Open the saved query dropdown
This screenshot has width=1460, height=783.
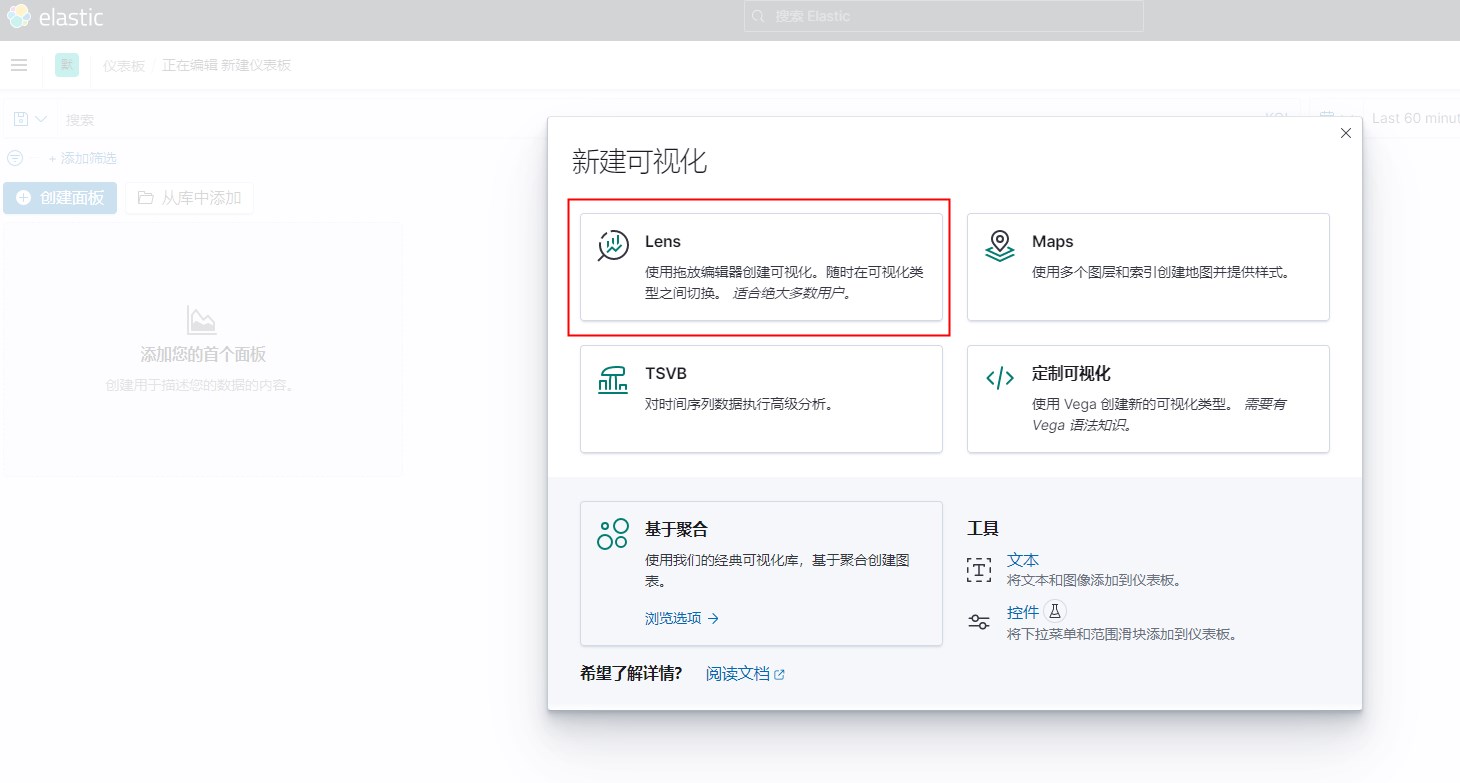tap(30, 119)
